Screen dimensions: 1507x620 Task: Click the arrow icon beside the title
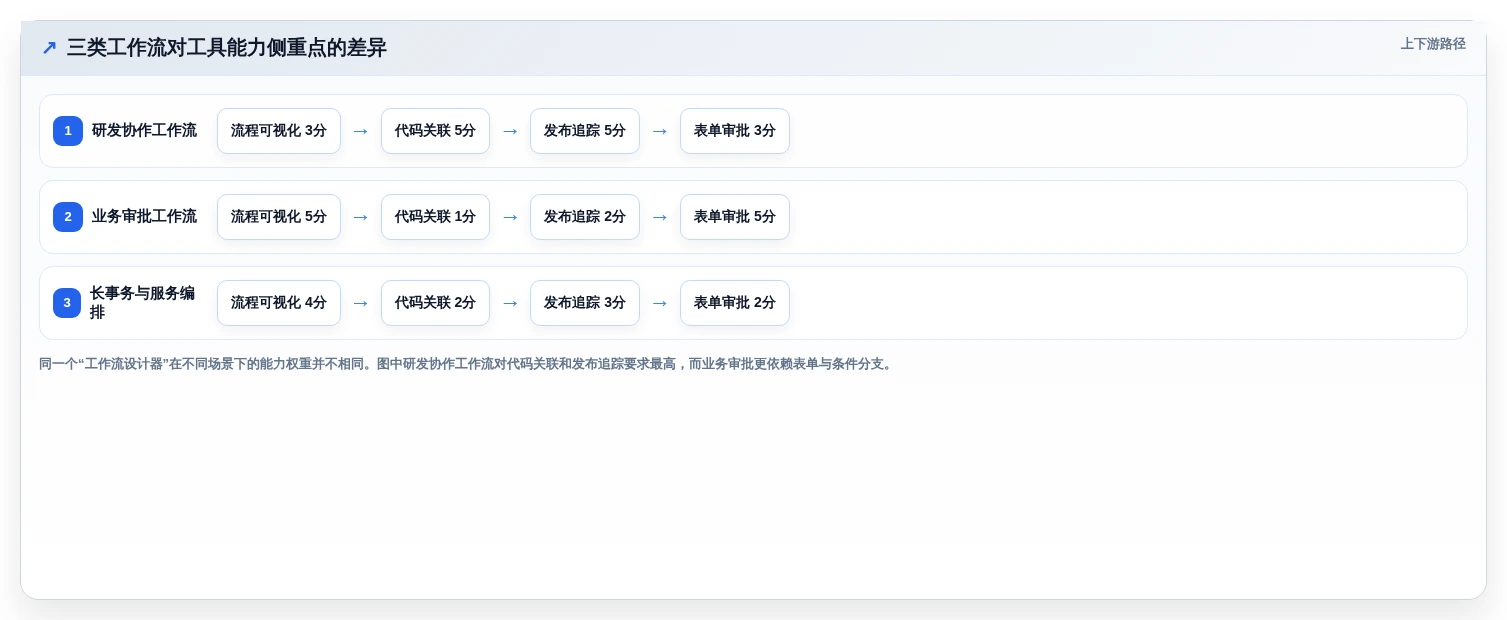[49, 48]
